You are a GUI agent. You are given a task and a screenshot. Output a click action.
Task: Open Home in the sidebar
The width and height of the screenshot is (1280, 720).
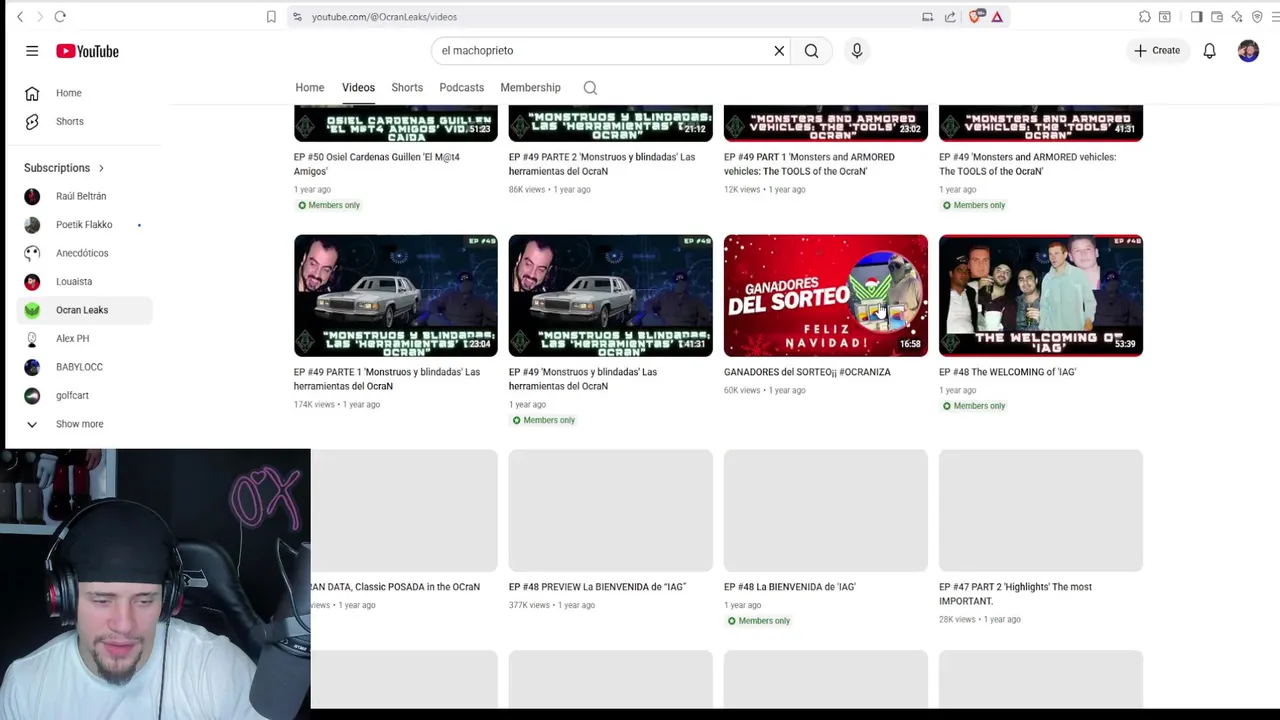(x=85, y=93)
